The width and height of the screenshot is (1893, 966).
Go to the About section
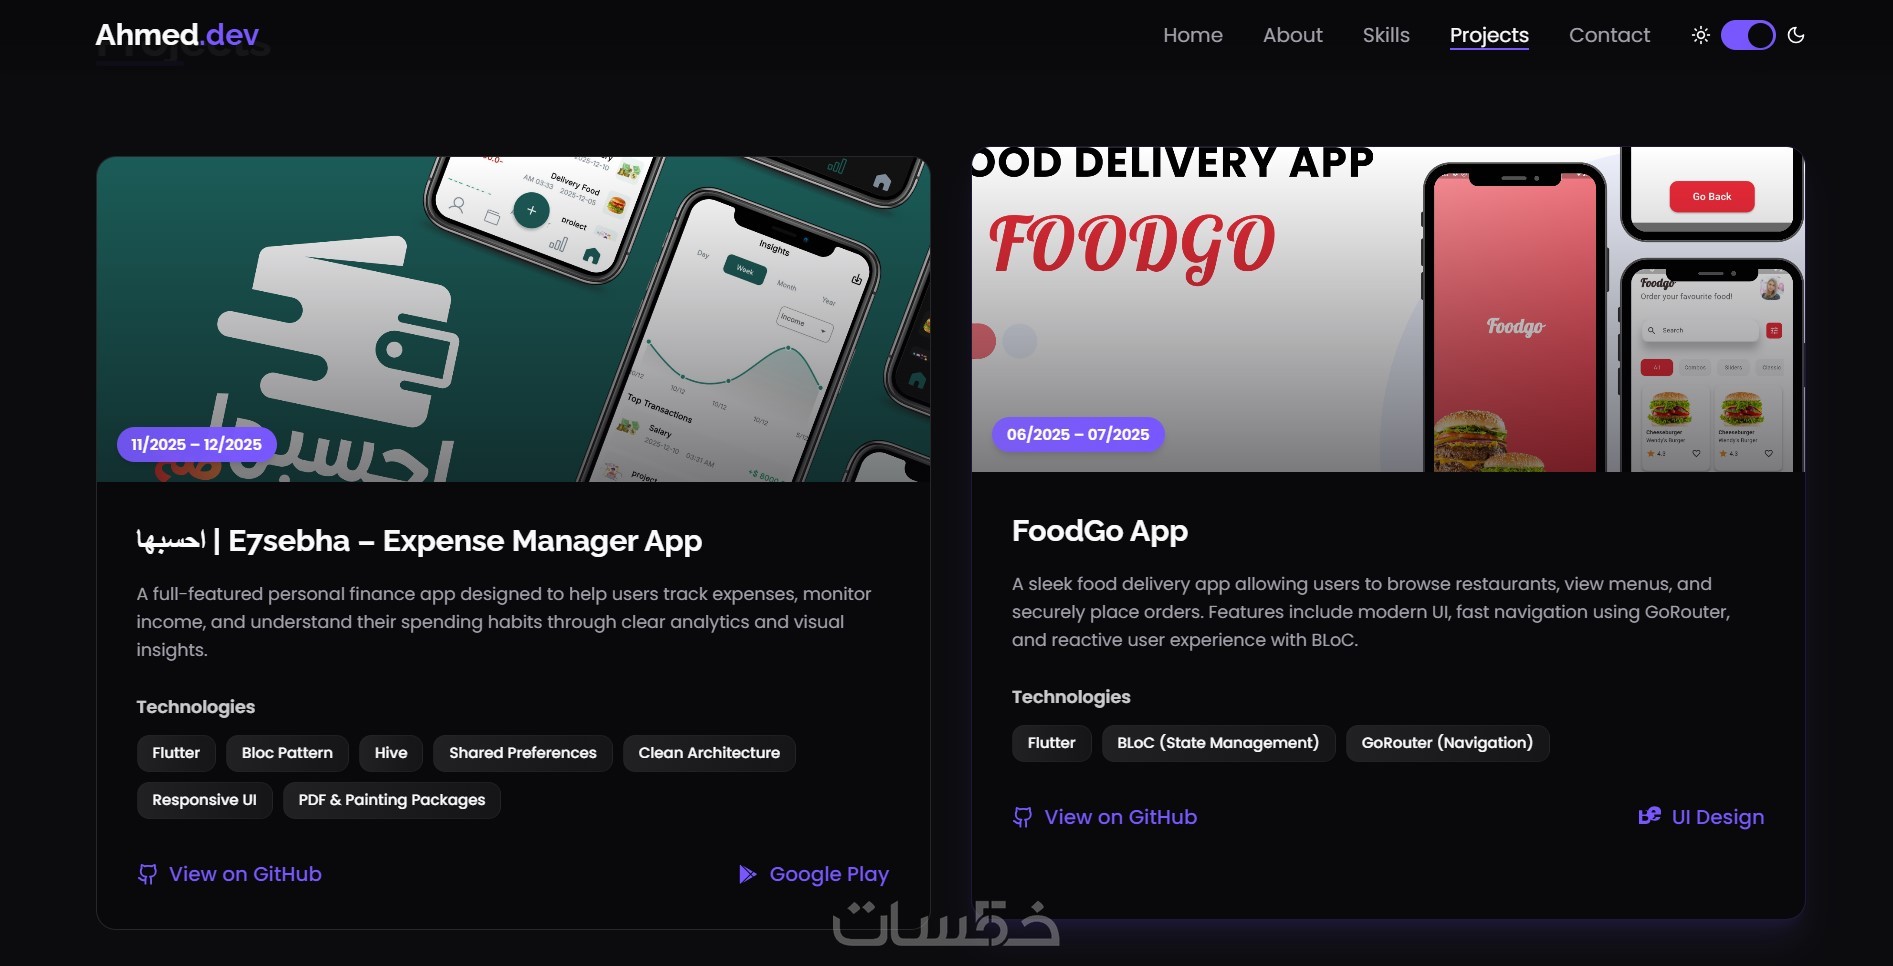(x=1292, y=35)
